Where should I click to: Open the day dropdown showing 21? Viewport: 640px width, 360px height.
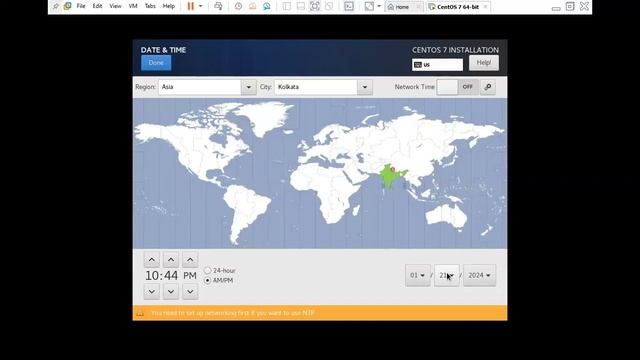point(447,276)
